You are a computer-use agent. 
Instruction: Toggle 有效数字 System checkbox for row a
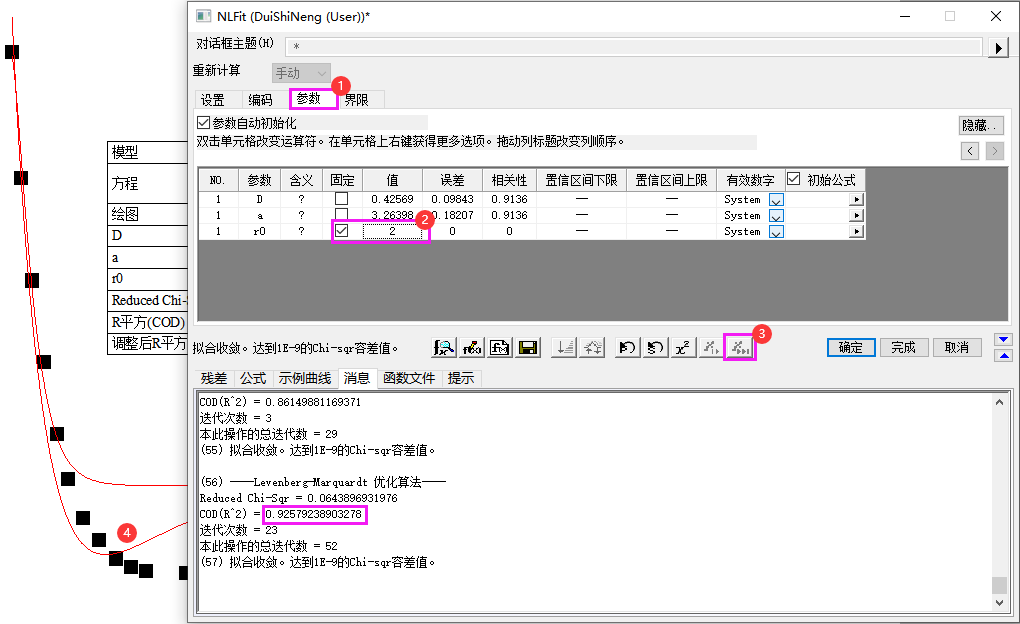(x=776, y=216)
